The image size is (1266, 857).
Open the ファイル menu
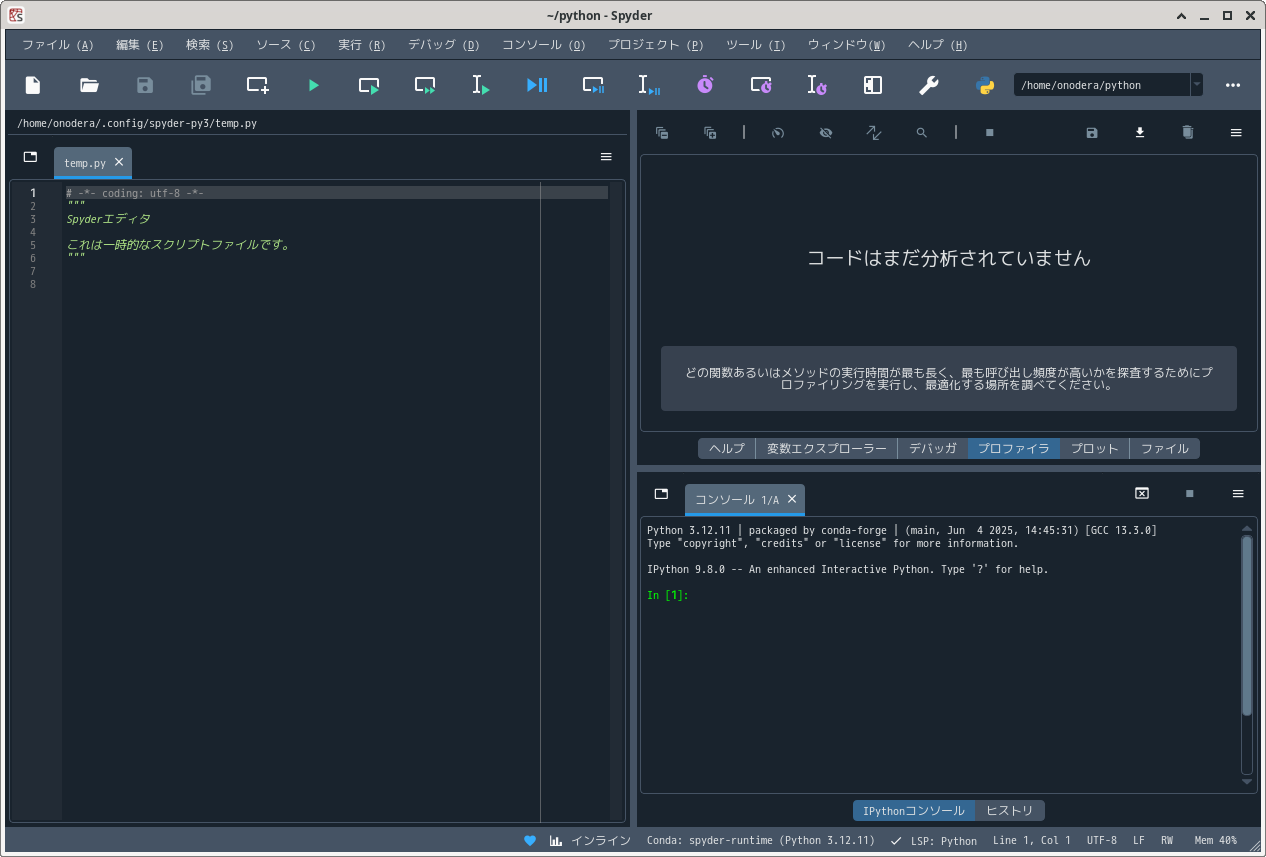pyautogui.click(x=57, y=45)
